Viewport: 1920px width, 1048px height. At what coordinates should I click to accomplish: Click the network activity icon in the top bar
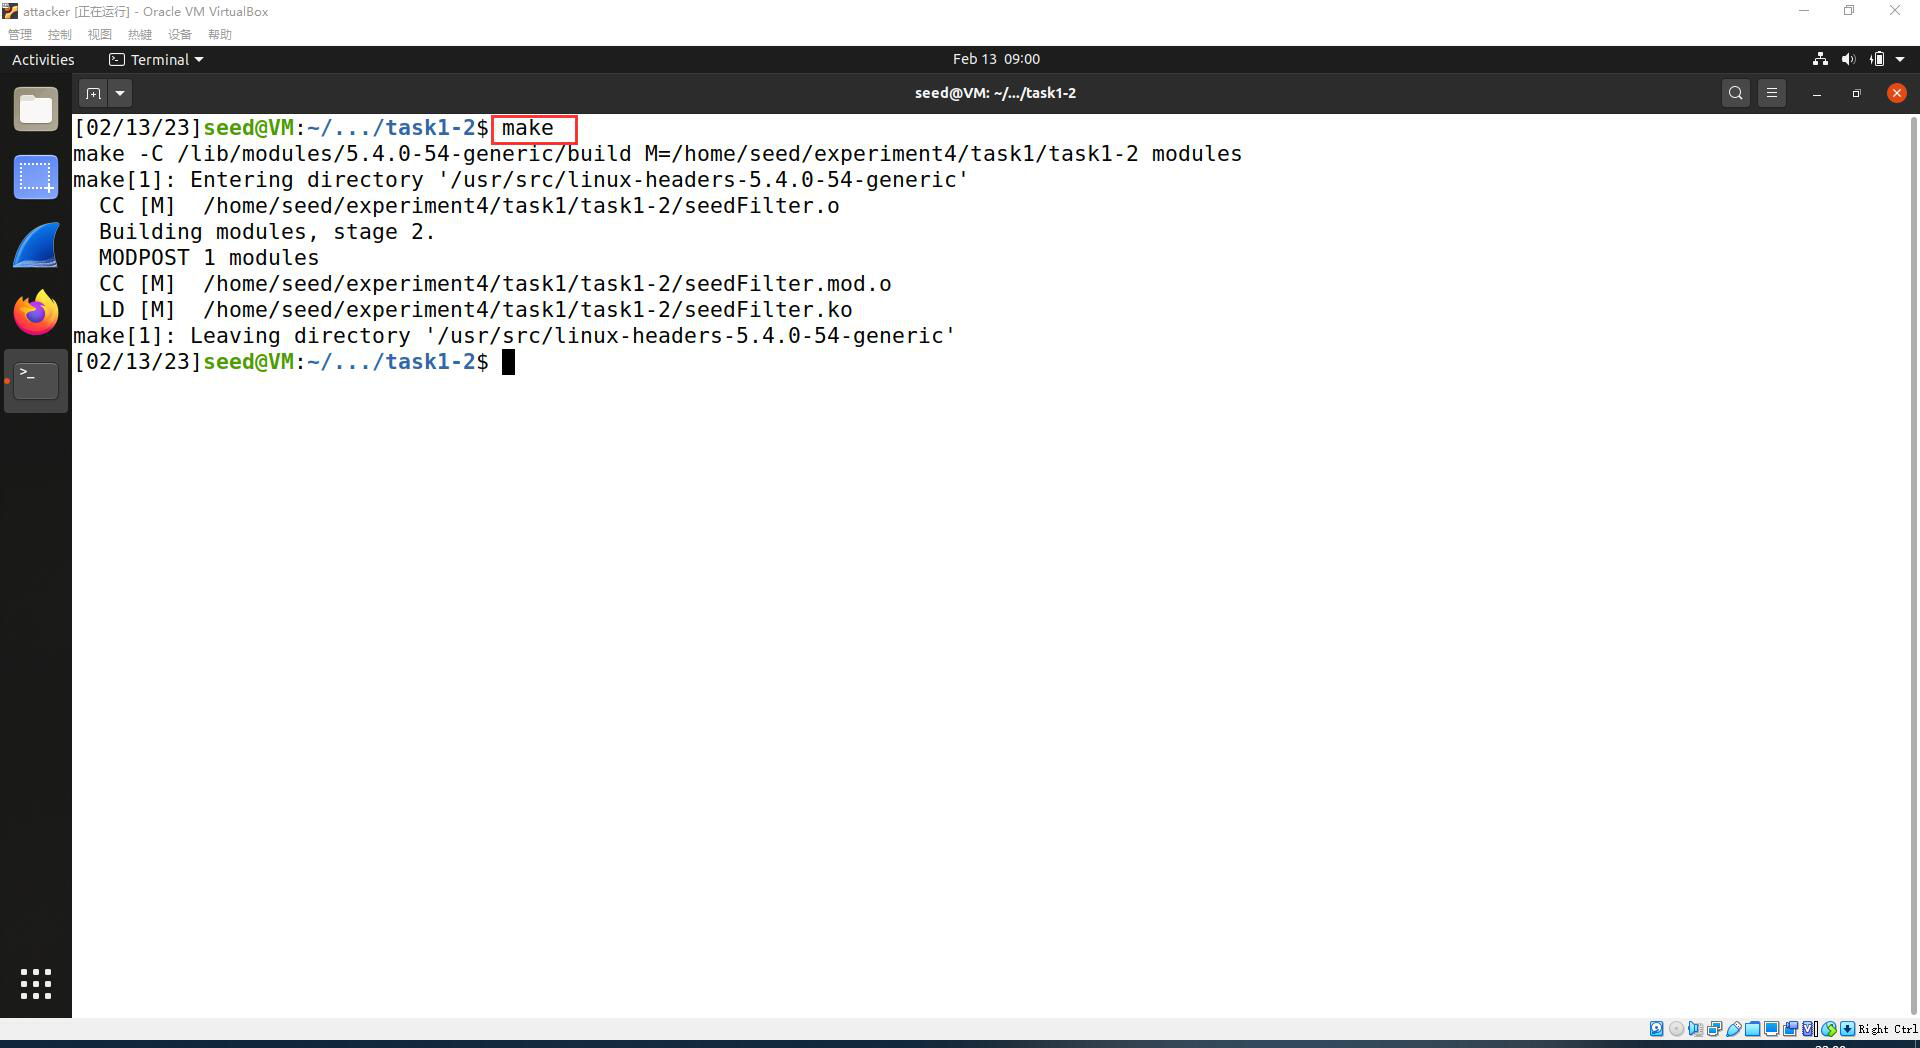pyautogui.click(x=1820, y=59)
